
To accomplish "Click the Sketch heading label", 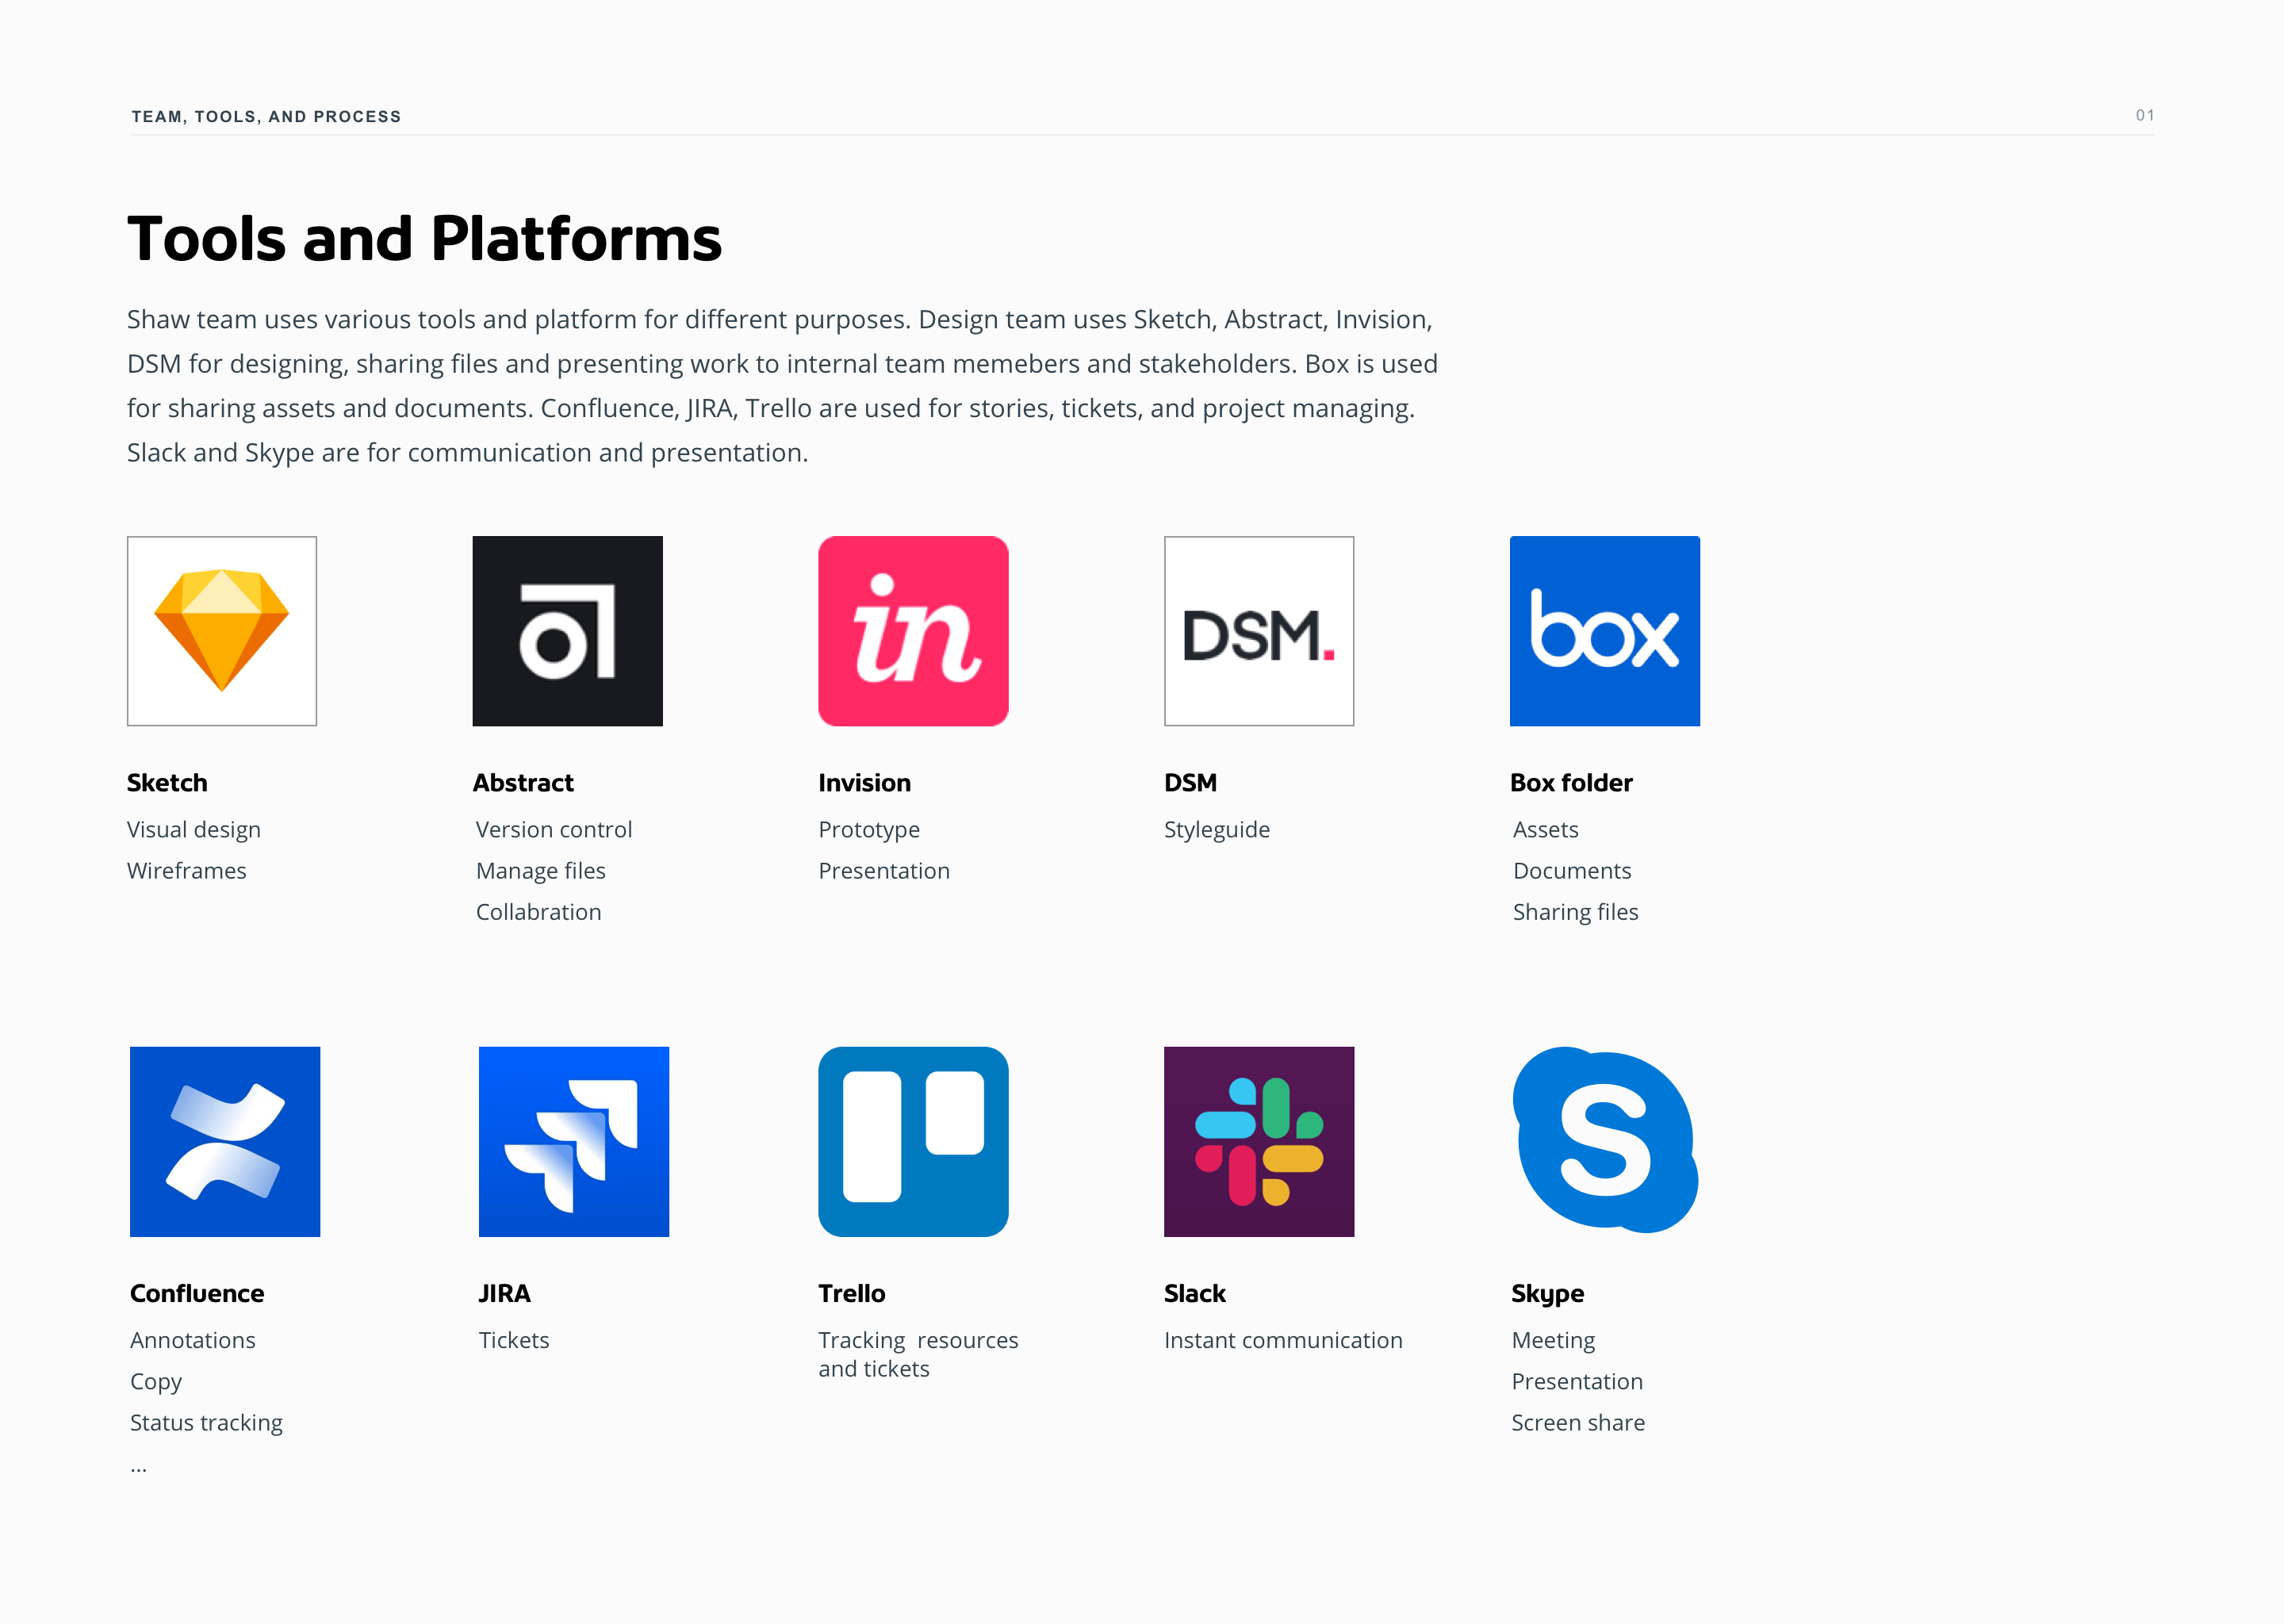I will click(x=167, y=783).
